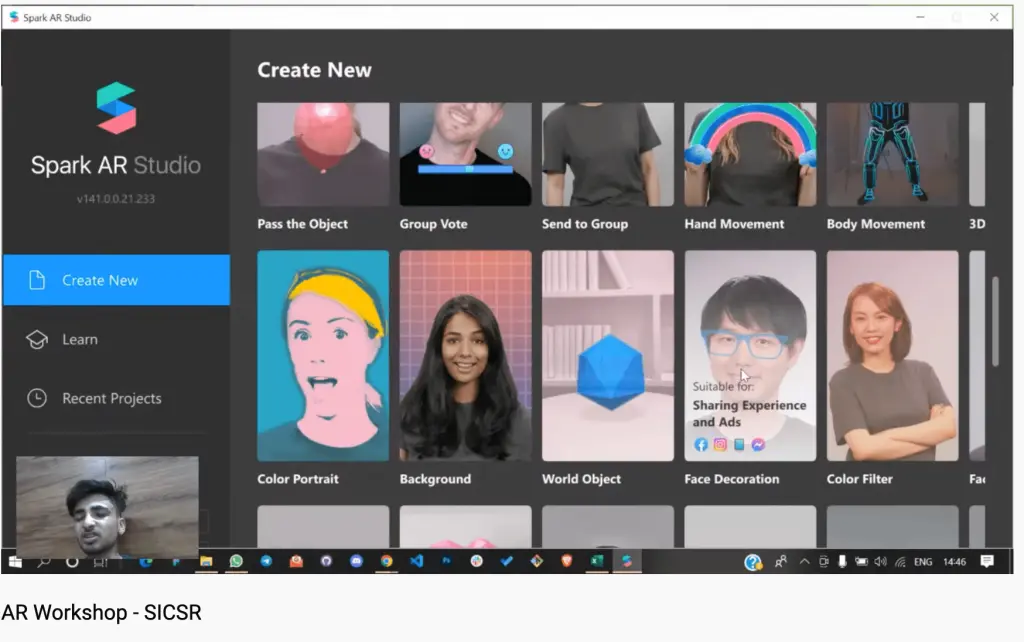The width and height of the screenshot is (1024, 642).
Task: Close the Spark AR Studio window
Action: click(x=994, y=17)
